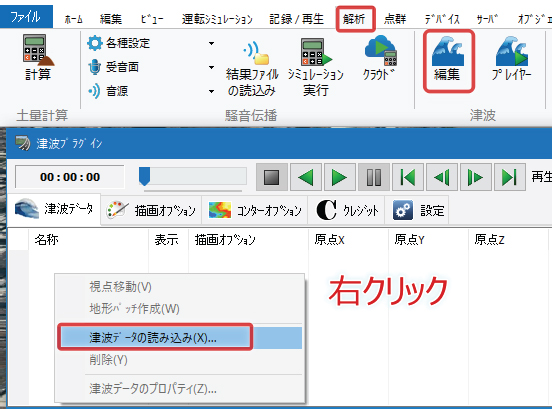Click the 00:00:00 time field
Image resolution: width=552 pixels, height=409 pixels.
coord(70,177)
